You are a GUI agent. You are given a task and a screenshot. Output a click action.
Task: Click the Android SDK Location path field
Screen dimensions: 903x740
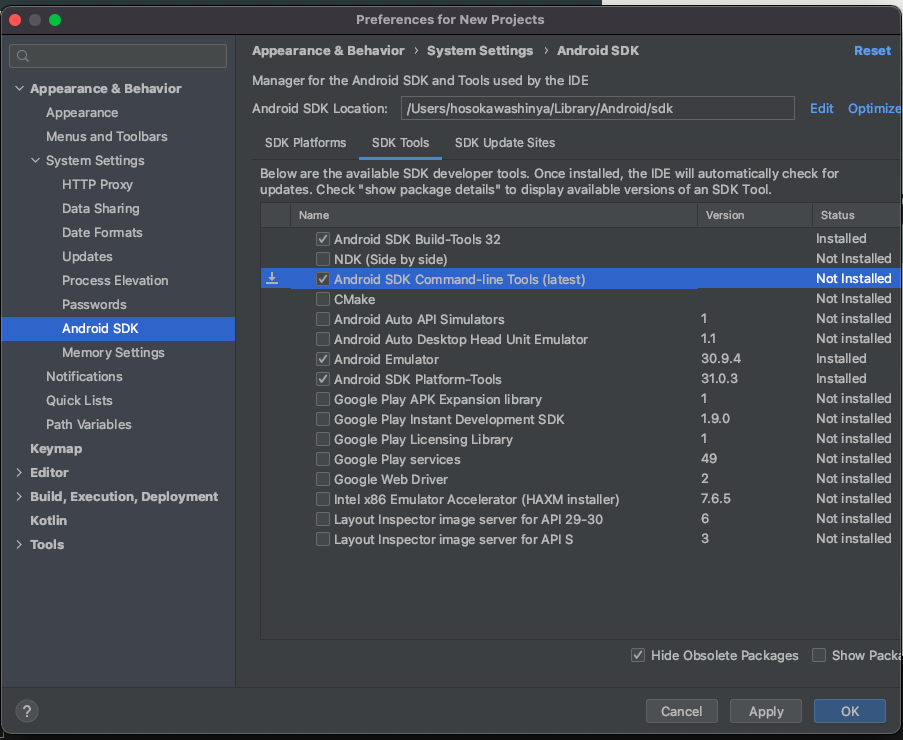(x=597, y=109)
